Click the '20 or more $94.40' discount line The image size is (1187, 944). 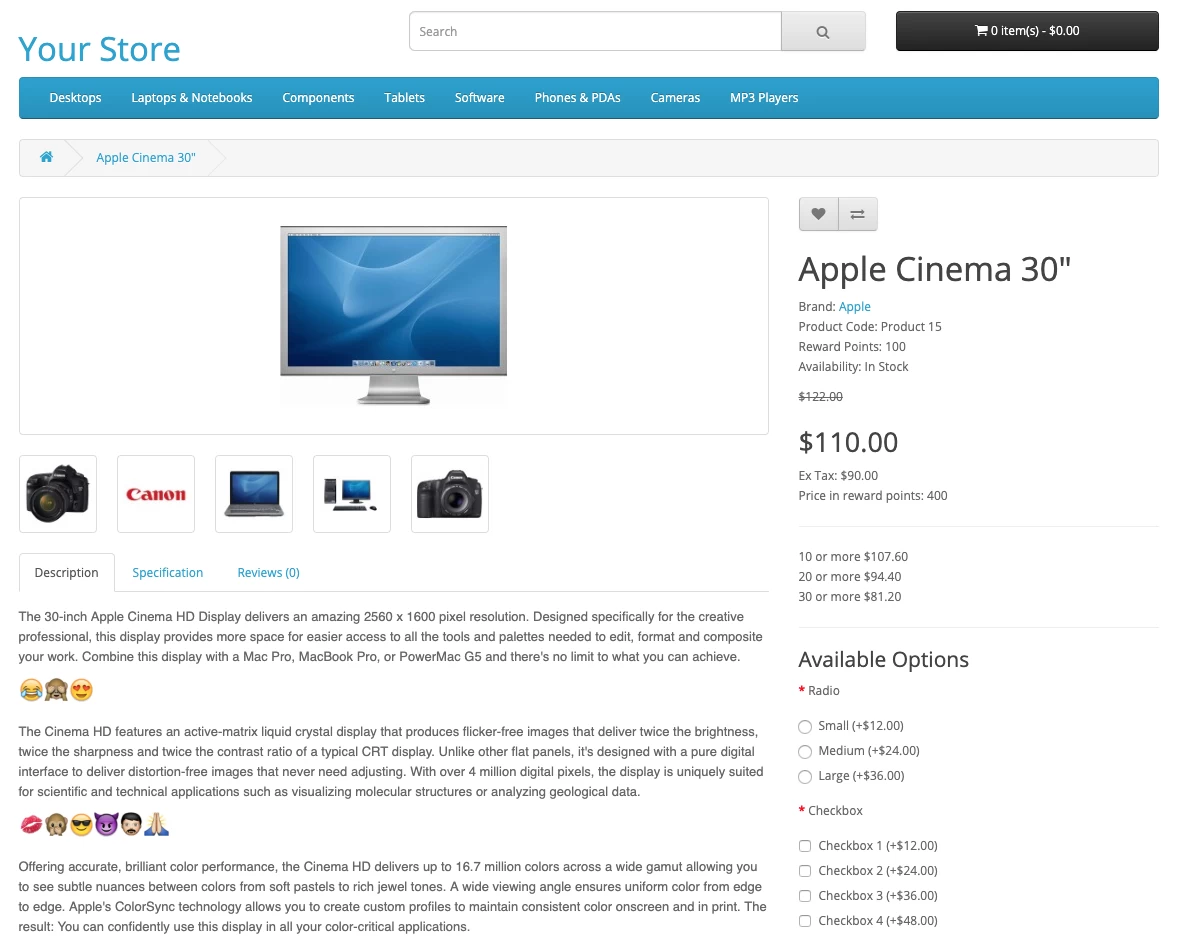pos(849,577)
